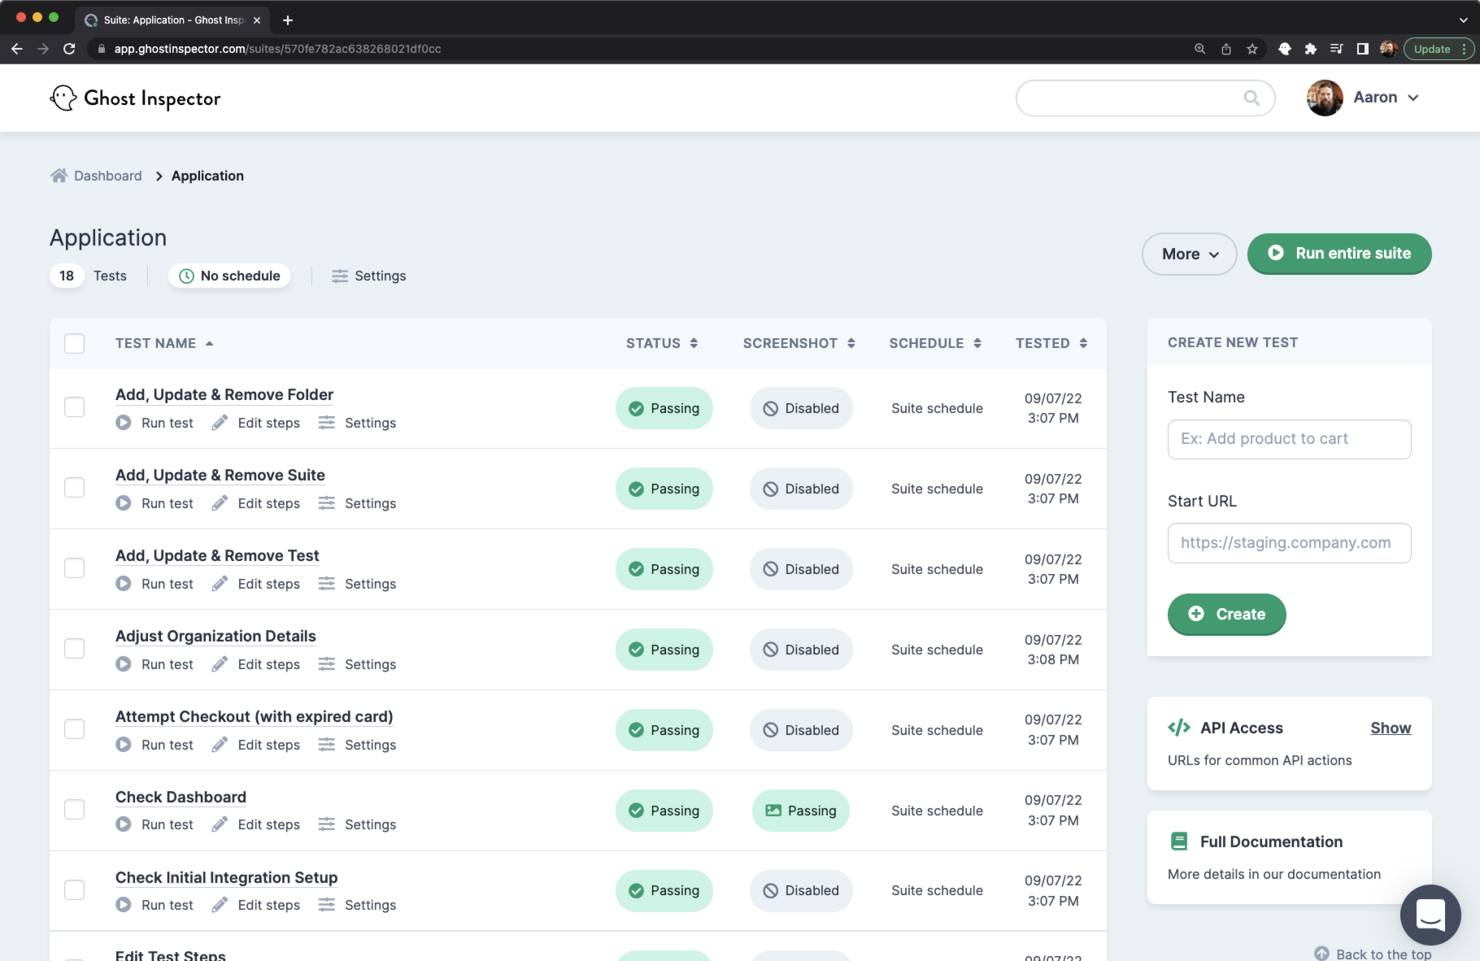The image size is (1480, 961).
Task: Sort by Status column
Action: pos(662,343)
